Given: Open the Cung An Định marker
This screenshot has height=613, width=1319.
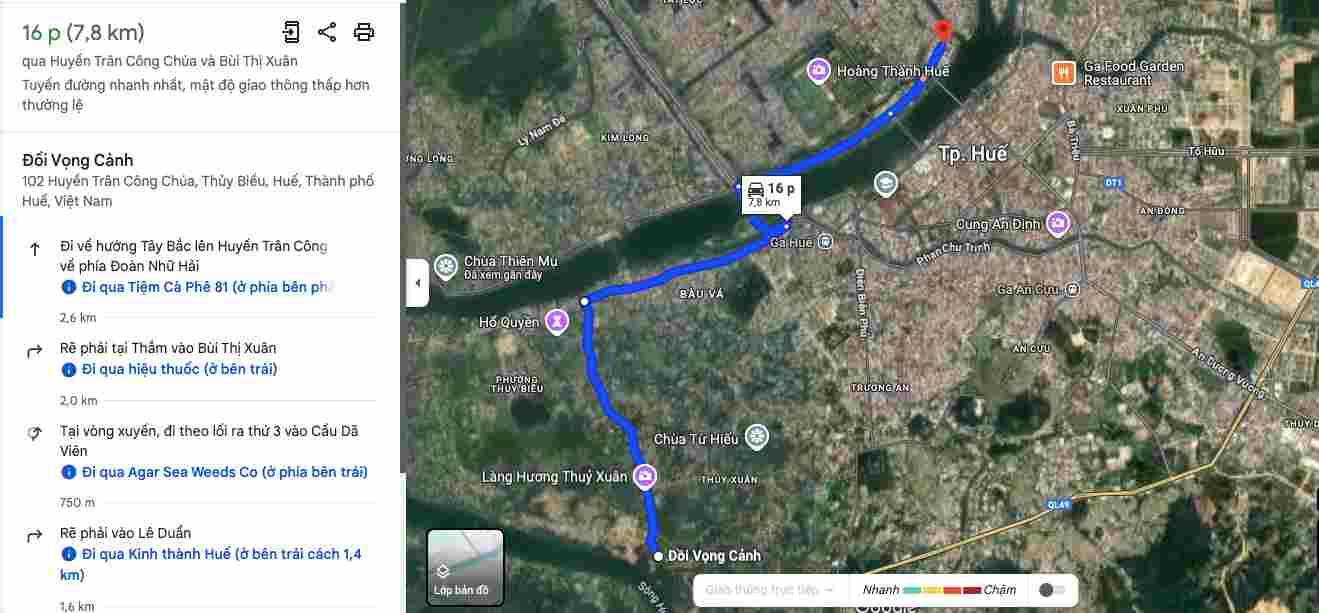Looking at the screenshot, I should coord(1058,222).
